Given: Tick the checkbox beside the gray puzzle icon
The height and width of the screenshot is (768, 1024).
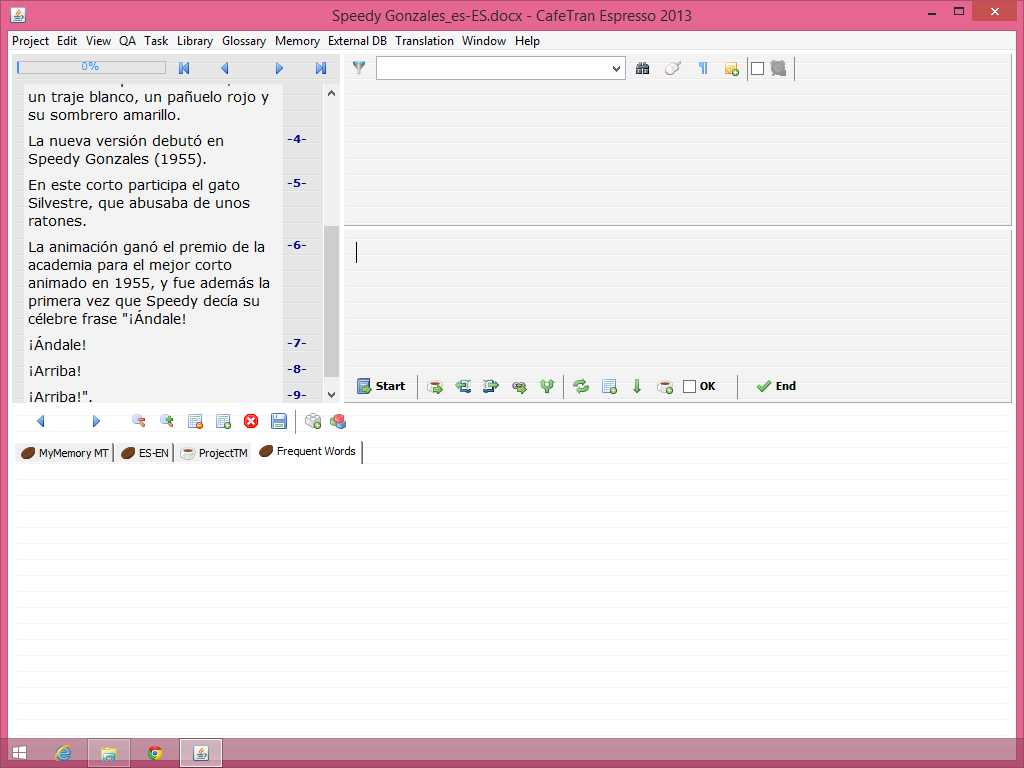Looking at the screenshot, I should [x=757, y=68].
